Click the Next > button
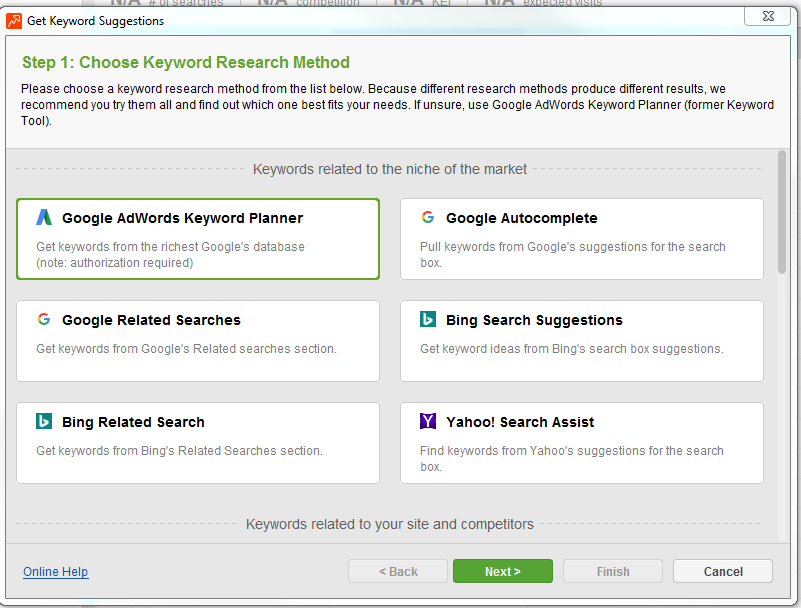This screenshot has height=608, width=801. (x=503, y=571)
